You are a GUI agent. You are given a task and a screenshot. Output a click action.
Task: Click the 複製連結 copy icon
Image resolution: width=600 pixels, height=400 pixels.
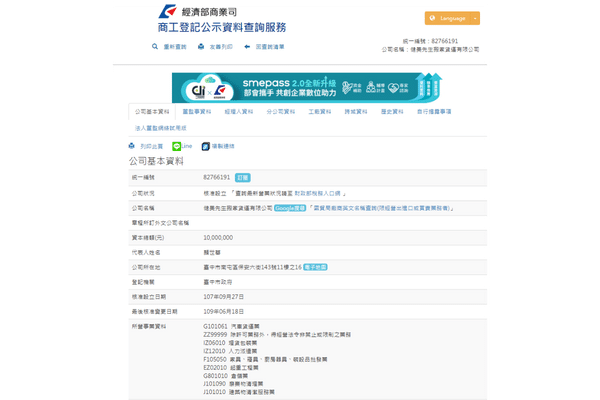205,146
